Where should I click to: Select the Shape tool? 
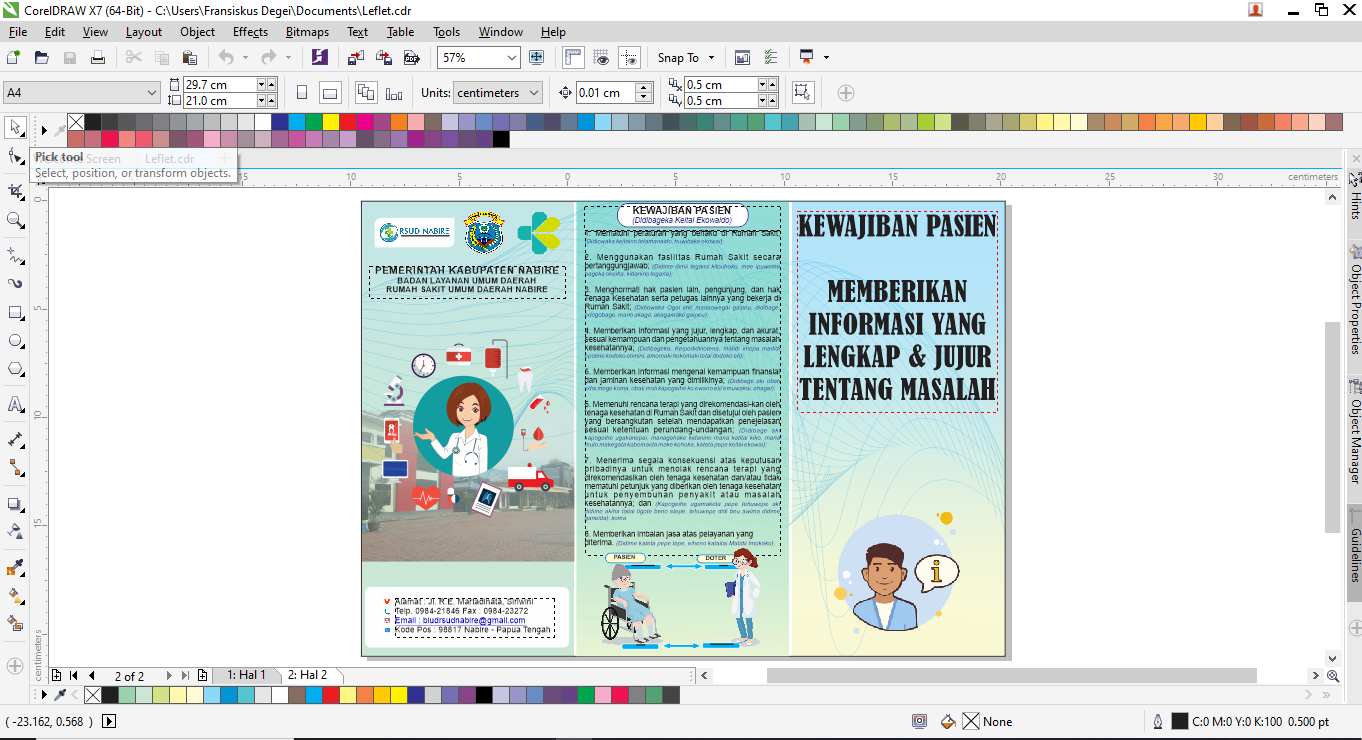(15, 157)
